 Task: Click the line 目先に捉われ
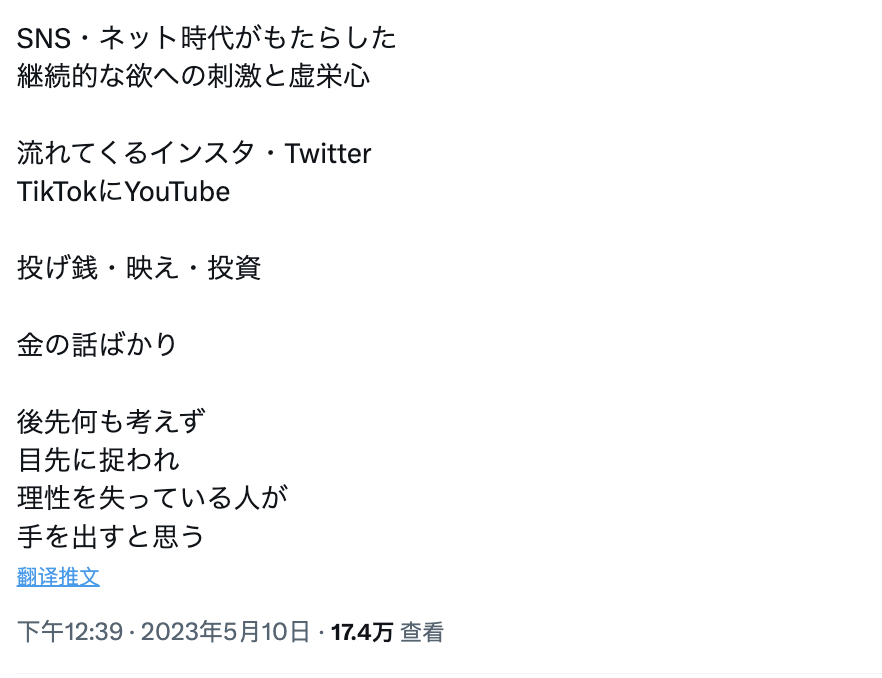(98, 460)
